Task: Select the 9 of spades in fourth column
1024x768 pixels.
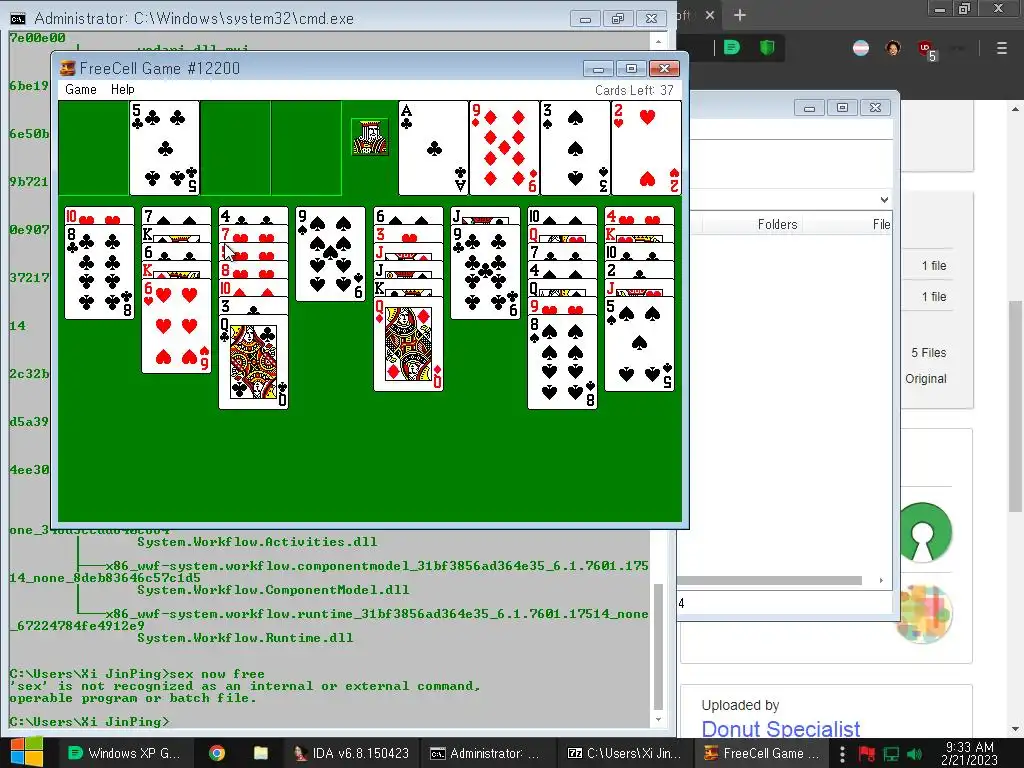Action: coord(330,254)
